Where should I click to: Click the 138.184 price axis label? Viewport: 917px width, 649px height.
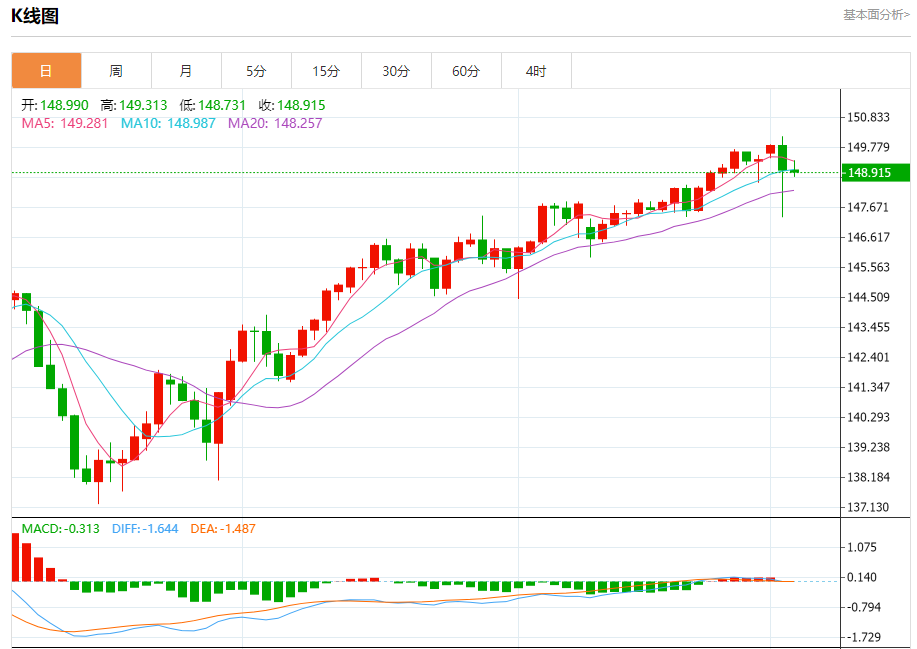click(868, 477)
